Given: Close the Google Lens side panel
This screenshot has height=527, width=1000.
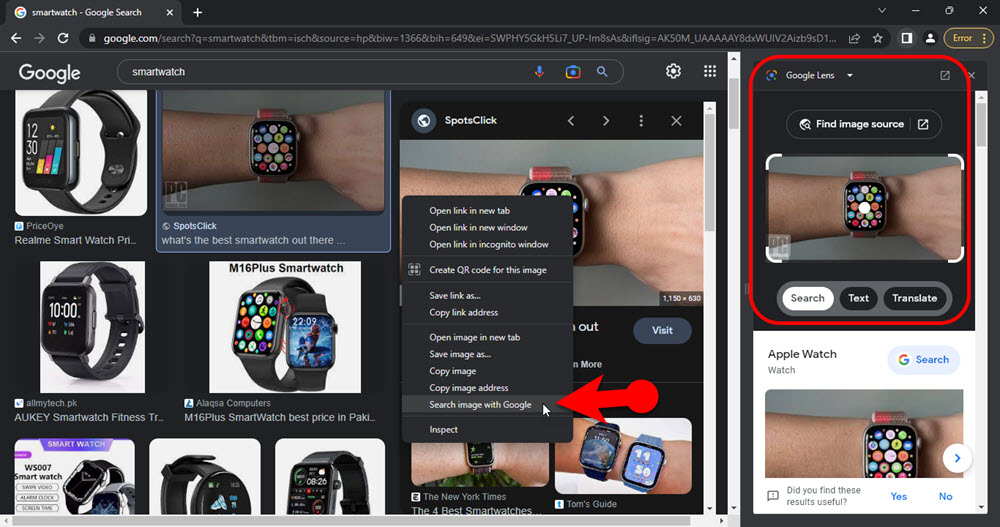Looking at the screenshot, I should pyautogui.click(x=971, y=75).
